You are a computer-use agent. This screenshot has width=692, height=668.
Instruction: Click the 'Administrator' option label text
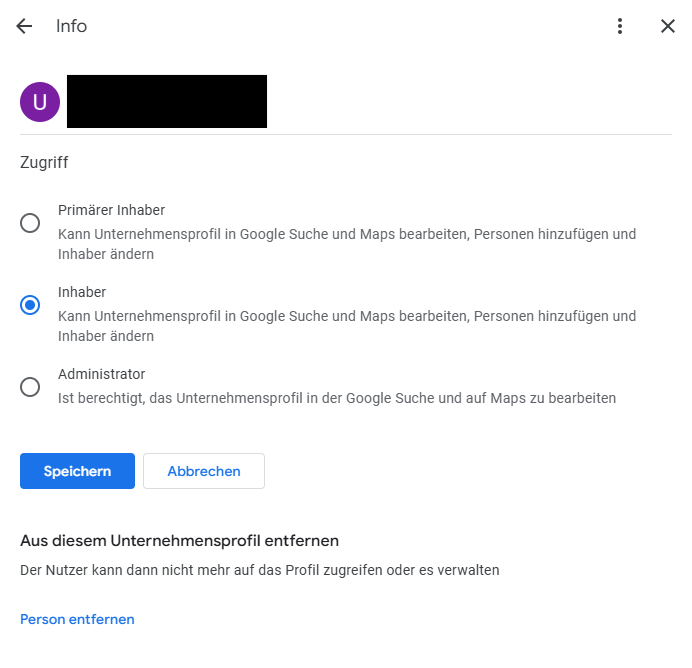click(101, 374)
